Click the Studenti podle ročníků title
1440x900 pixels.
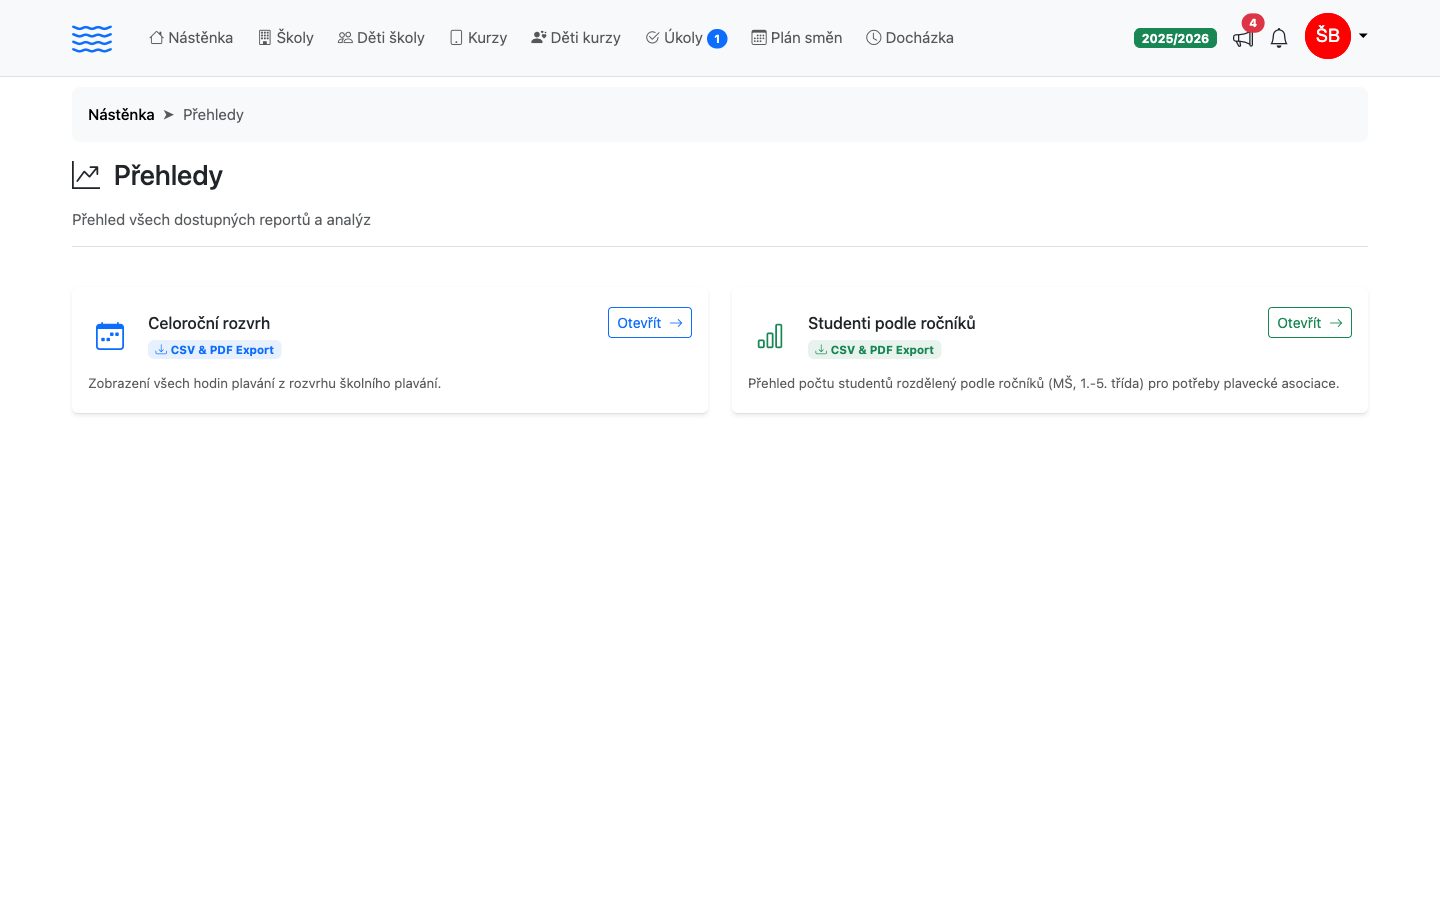pos(892,323)
